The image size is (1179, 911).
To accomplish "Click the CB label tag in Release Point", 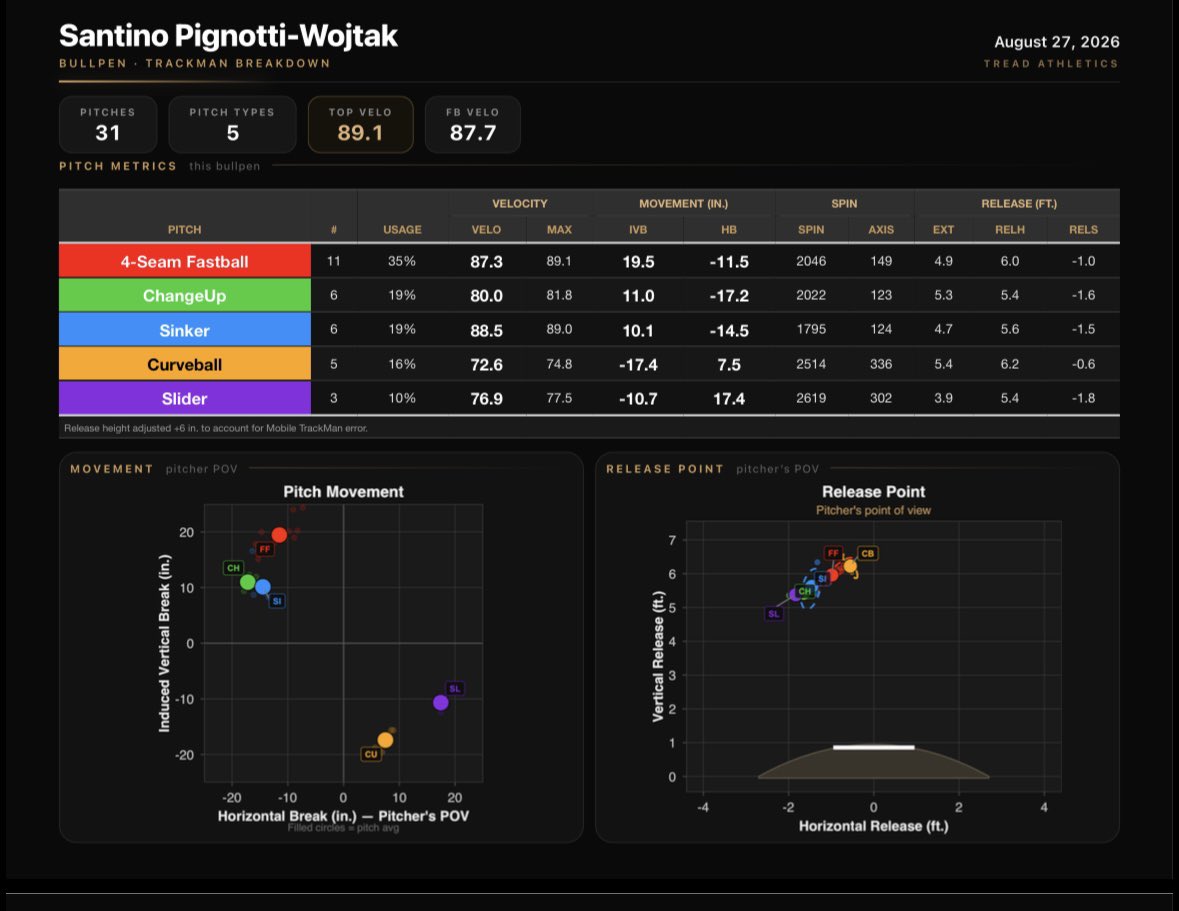I will 868,553.
